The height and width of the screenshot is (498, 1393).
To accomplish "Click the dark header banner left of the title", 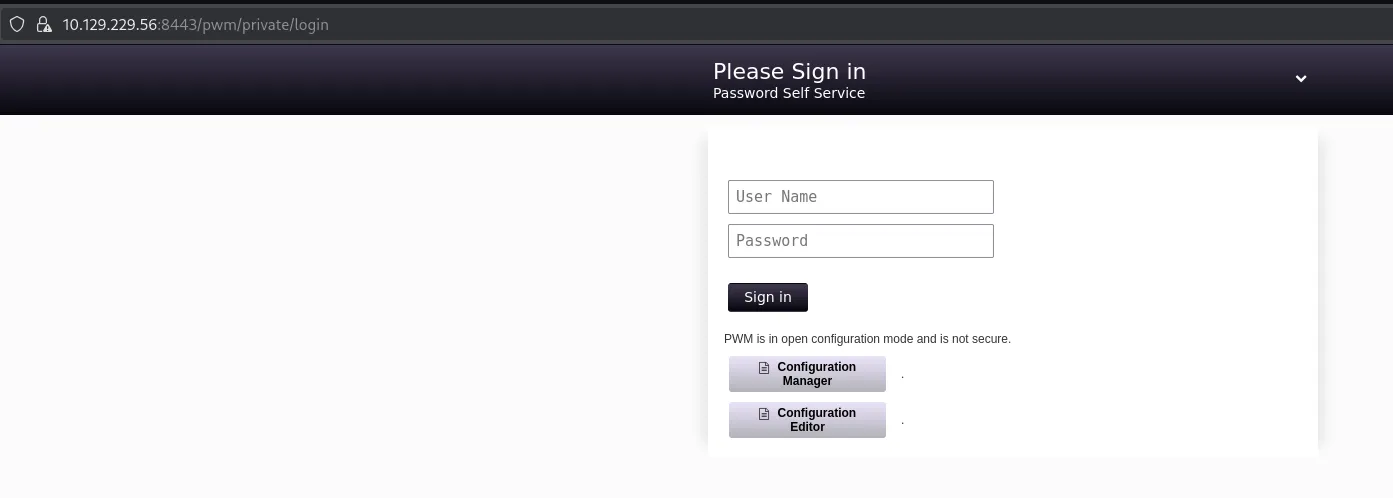I will tap(350, 80).
